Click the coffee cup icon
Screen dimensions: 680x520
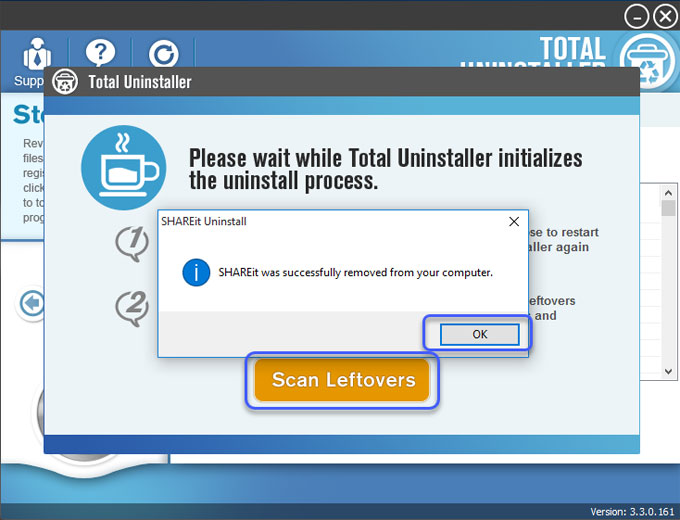(x=124, y=167)
